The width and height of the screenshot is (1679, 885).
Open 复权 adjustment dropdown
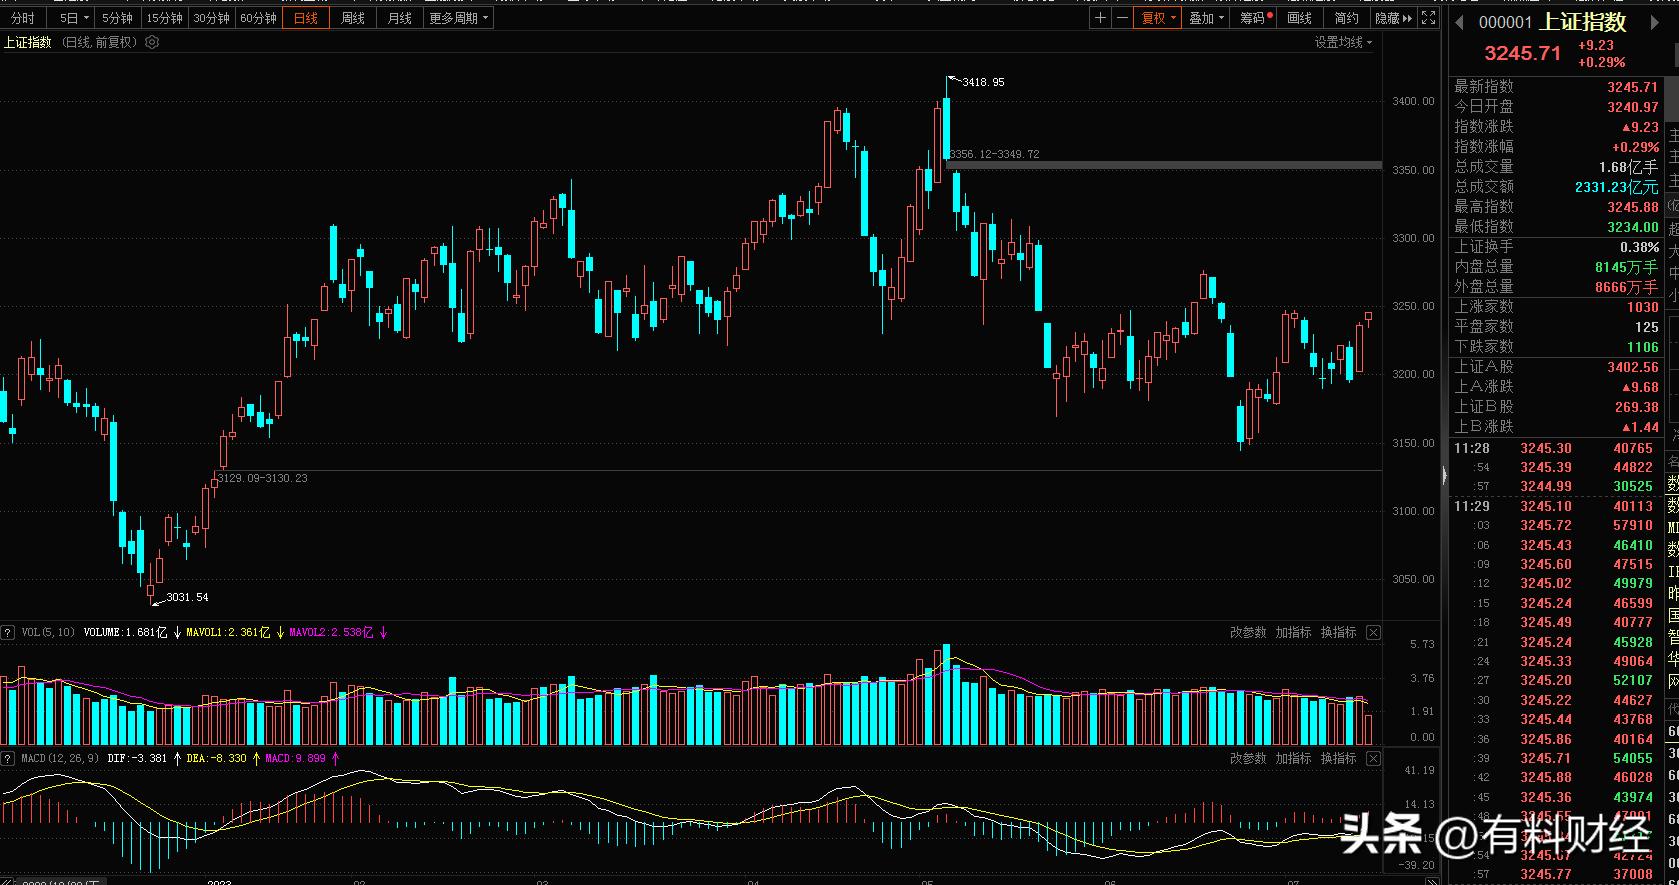1158,18
